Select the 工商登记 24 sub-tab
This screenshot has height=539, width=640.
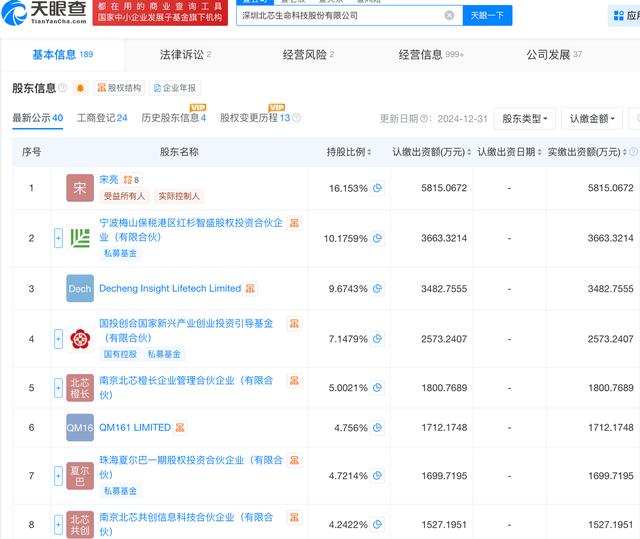pyautogui.click(x=102, y=118)
